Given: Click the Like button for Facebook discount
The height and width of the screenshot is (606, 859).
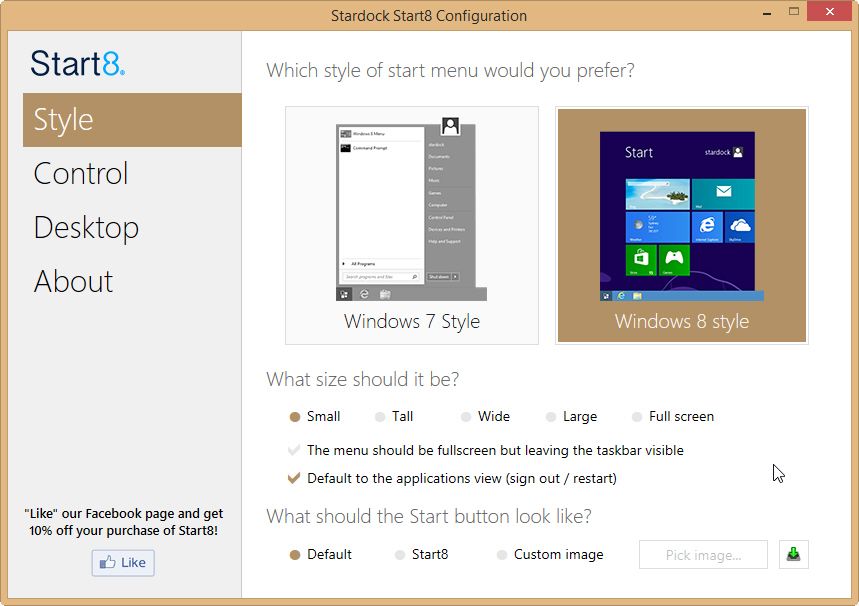Looking at the screenshot, I should click(122, 562).
